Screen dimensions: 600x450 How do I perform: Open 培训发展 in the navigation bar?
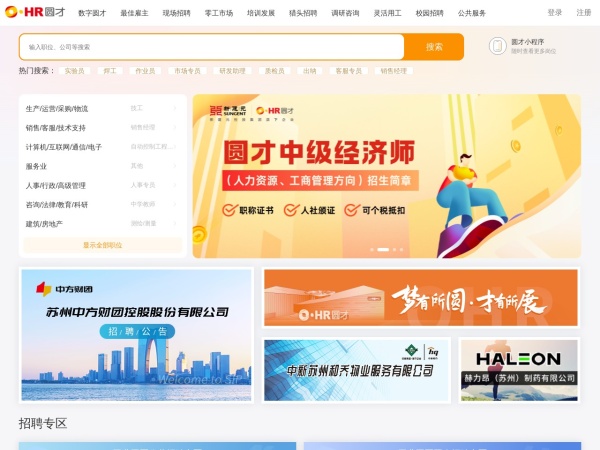[x=261, y=13]
